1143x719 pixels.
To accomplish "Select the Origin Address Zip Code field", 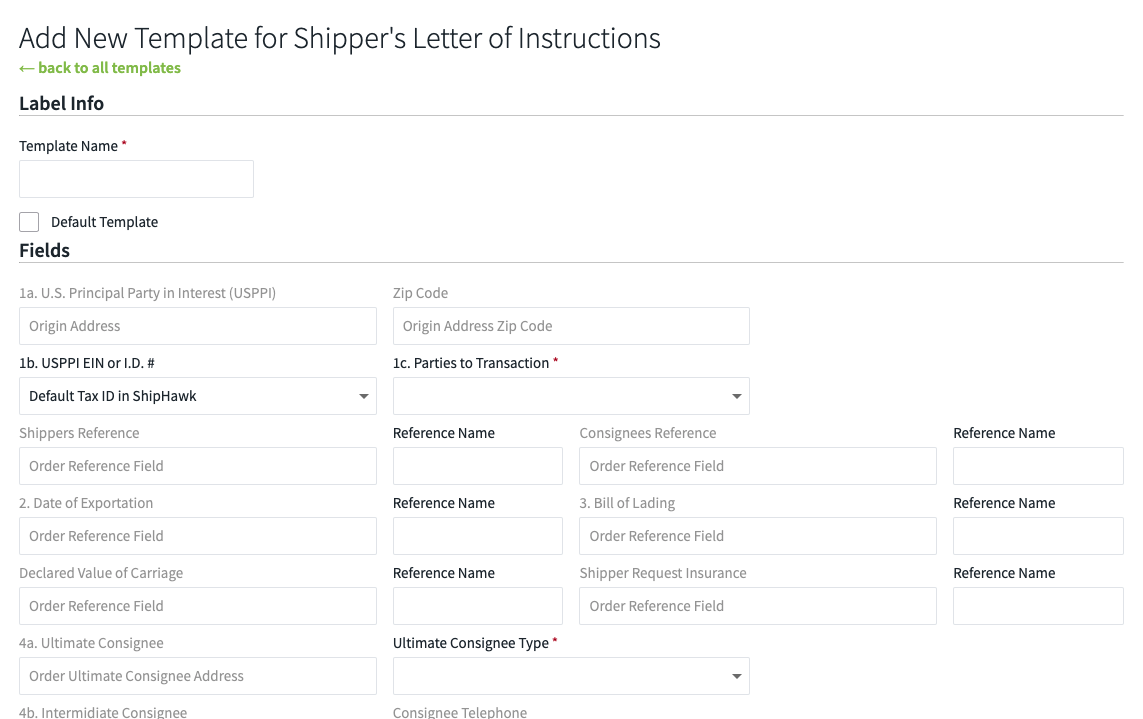I will [x=570, y=326].
